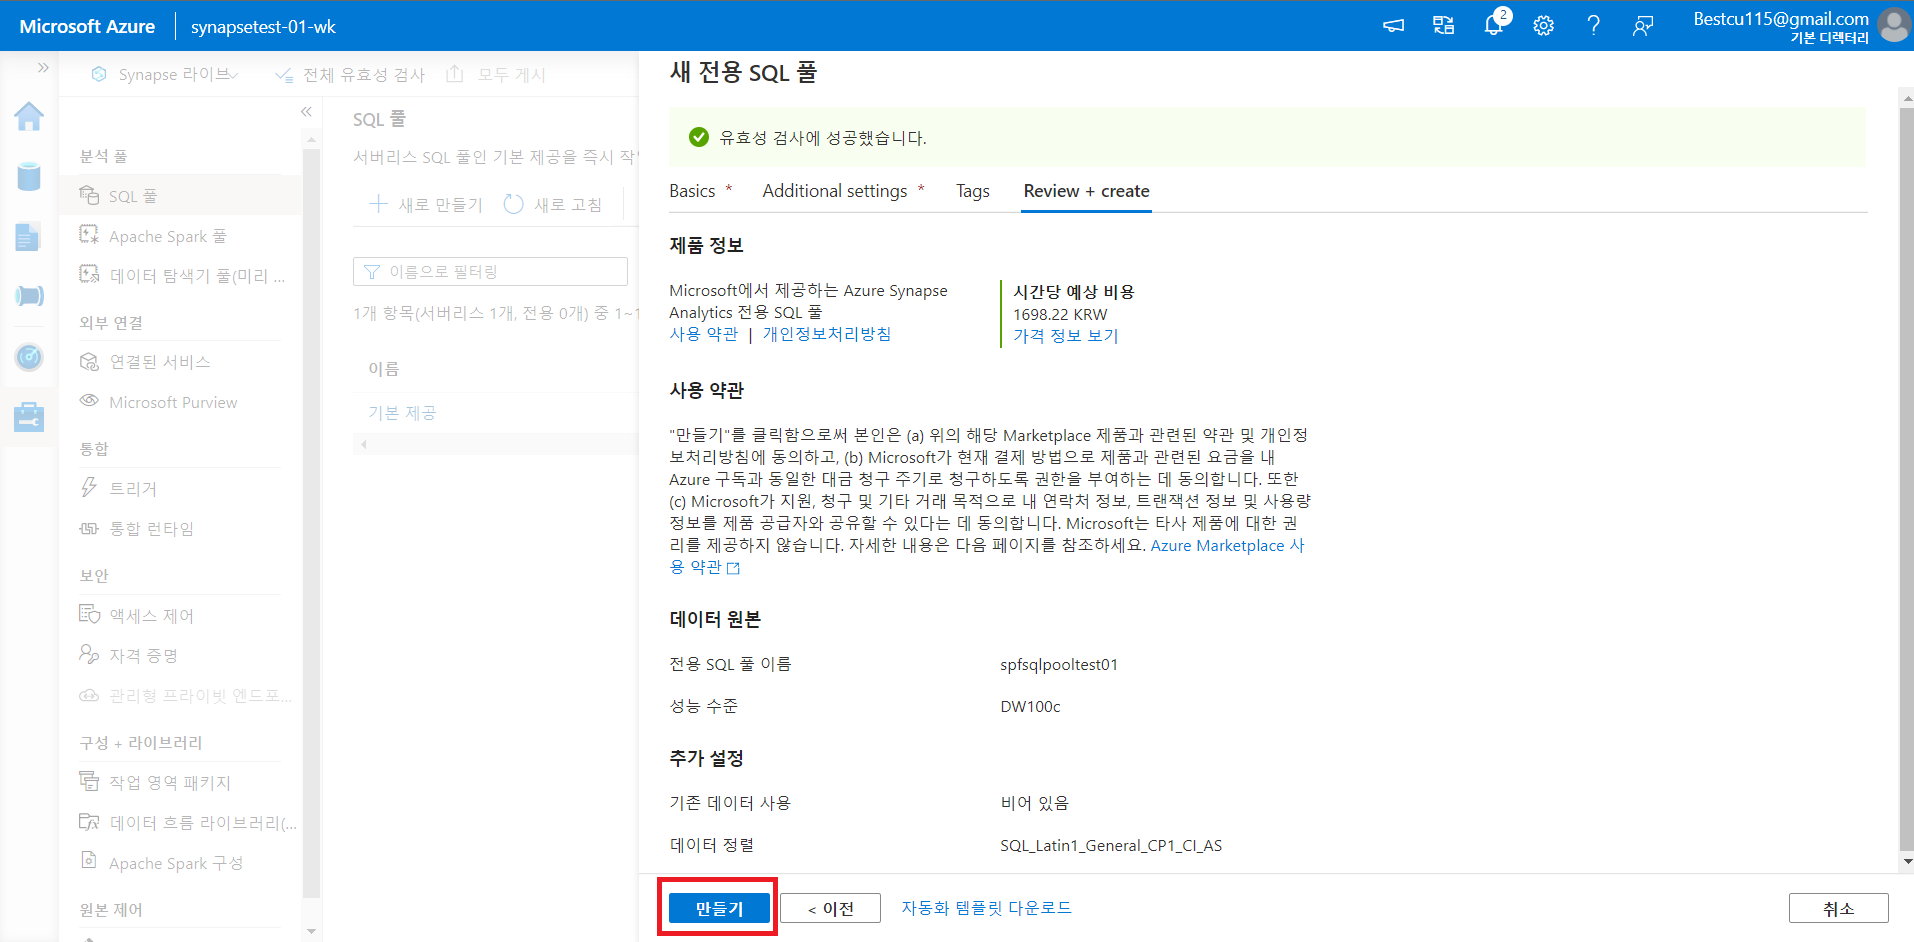Click the DW100c performance level value

(x=1030, y=707)
